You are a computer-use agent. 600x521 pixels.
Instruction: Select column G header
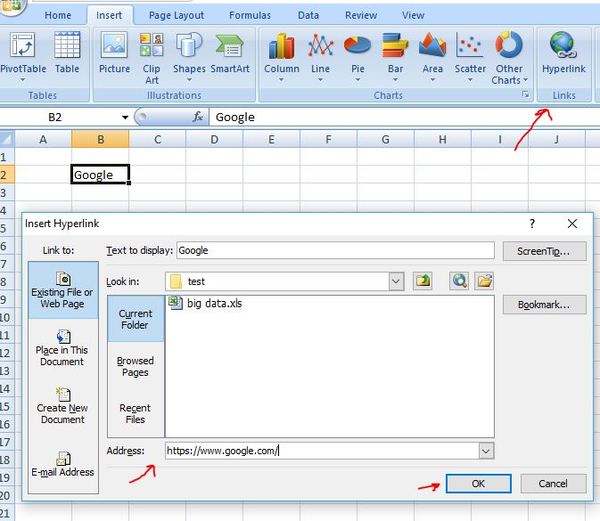point(386,139)
